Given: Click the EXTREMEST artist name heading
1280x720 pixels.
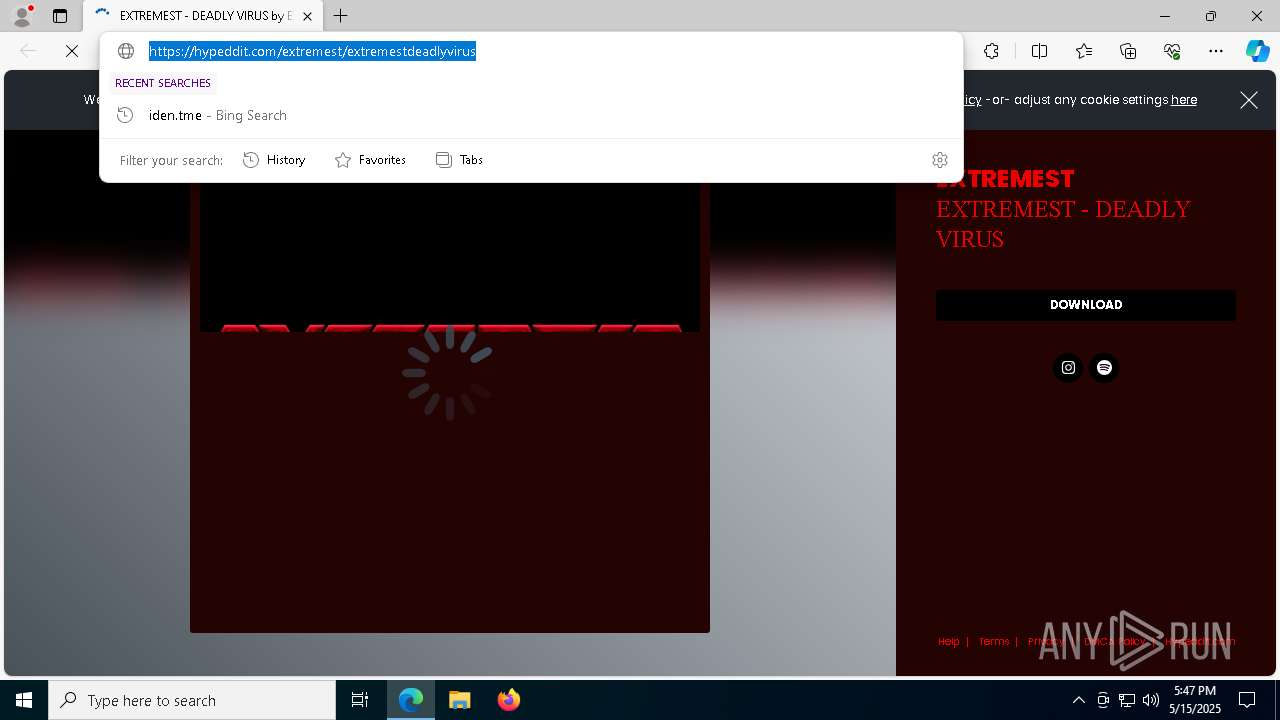Looking at the screenshot, I should (1005, 179).
